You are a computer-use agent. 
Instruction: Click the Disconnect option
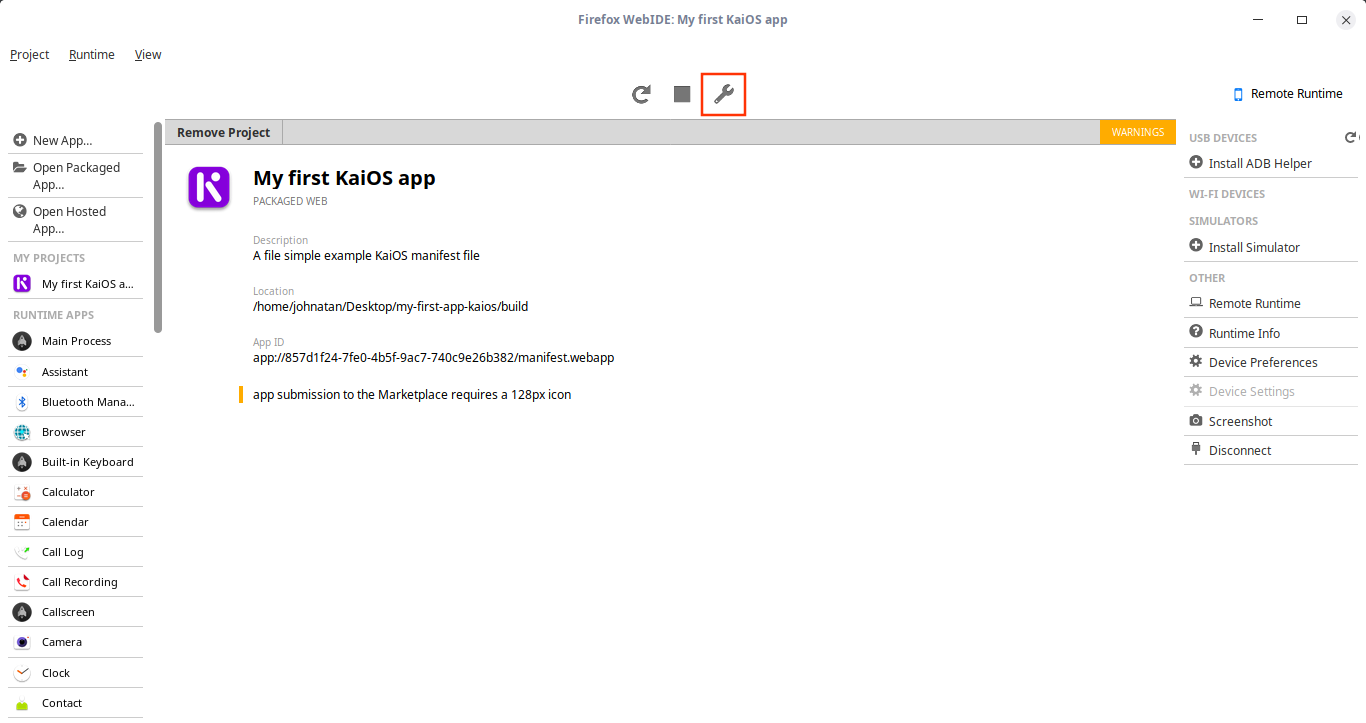click(1271, 450)
